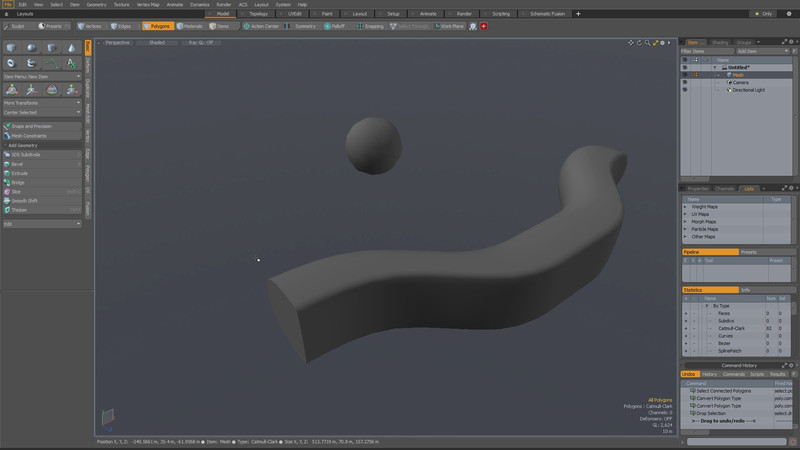Screen dimensions: 800x450
Task: Click the SDS Subdivide tool
Action: (x=42, y=155)
